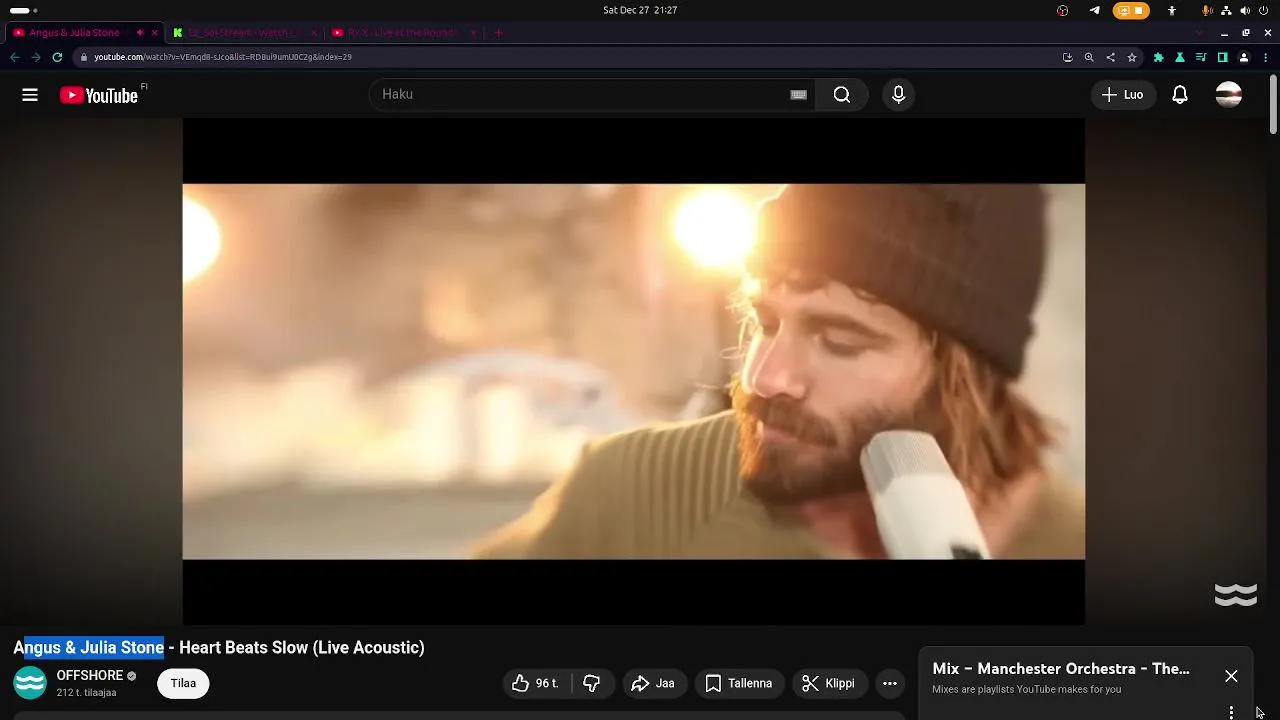Click the OFFSHORE watermark on video
The height and width of the screenshot is (720, 1280).
(x=1235, y=595)
